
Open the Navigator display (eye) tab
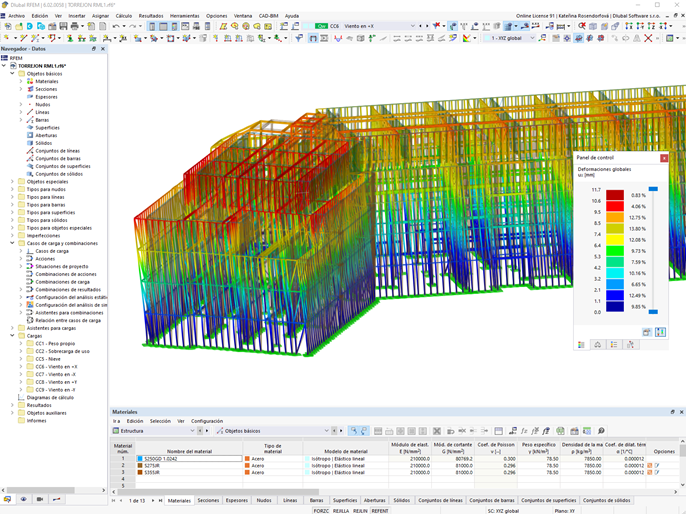(24, 499)
